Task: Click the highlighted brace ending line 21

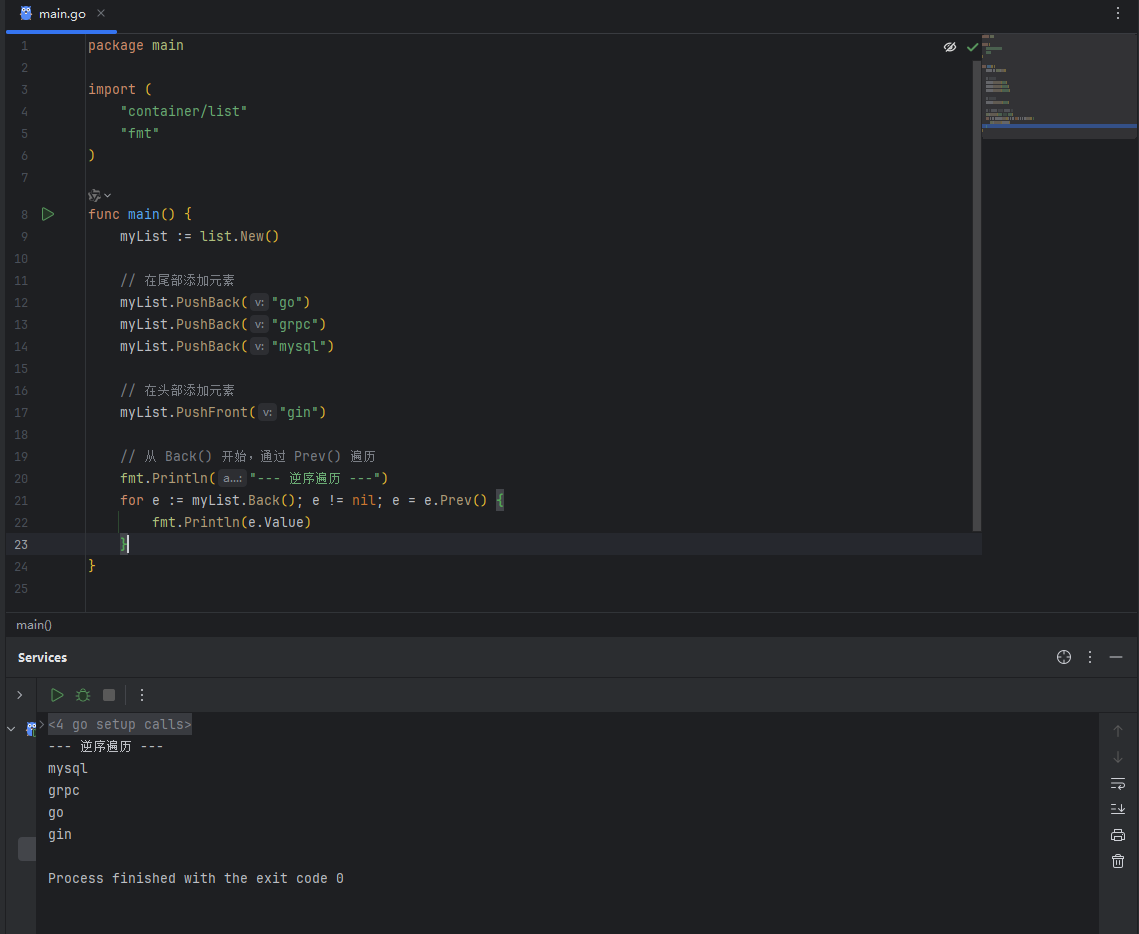Action: 500,500
